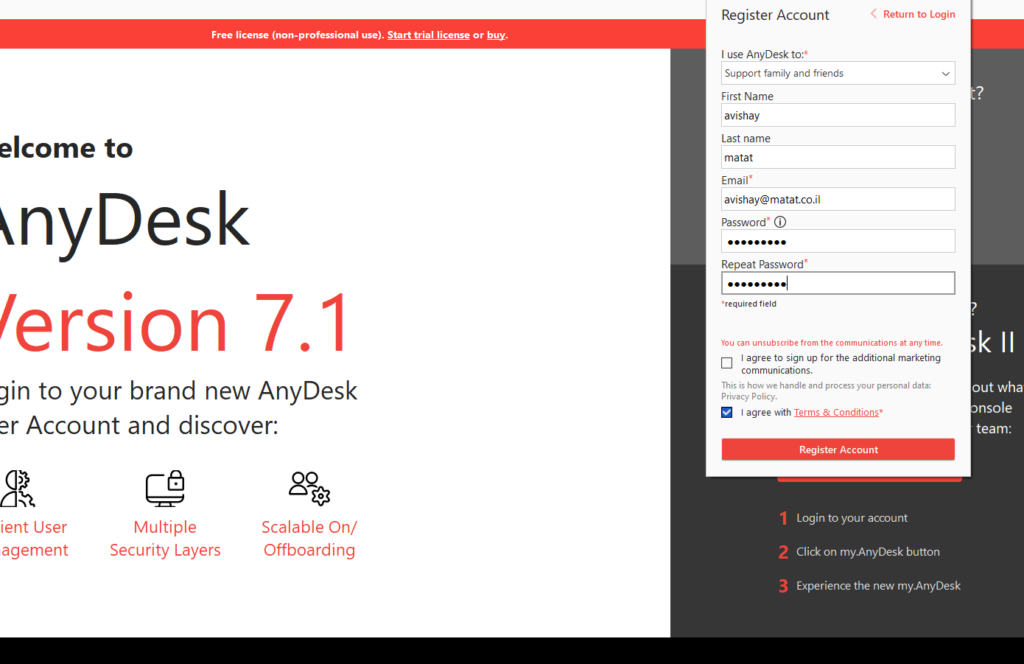Expand the Support family and friends selector
The image size is (1024, 664).
838,73
